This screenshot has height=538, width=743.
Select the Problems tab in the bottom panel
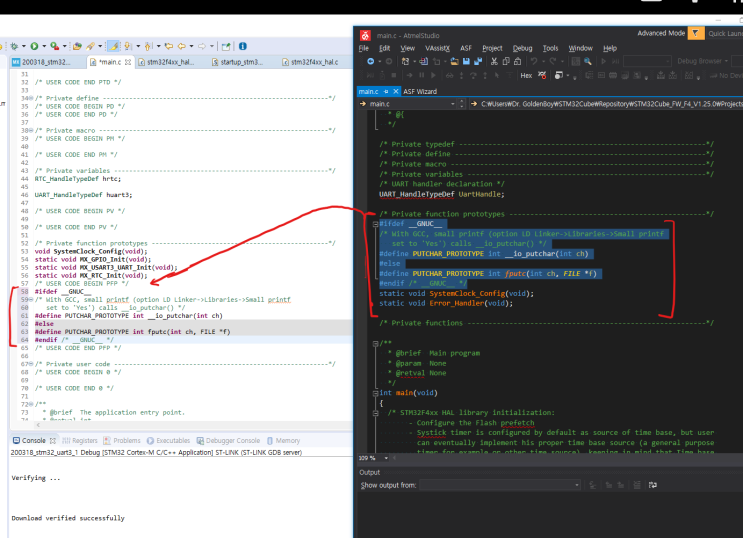[122, 440]
